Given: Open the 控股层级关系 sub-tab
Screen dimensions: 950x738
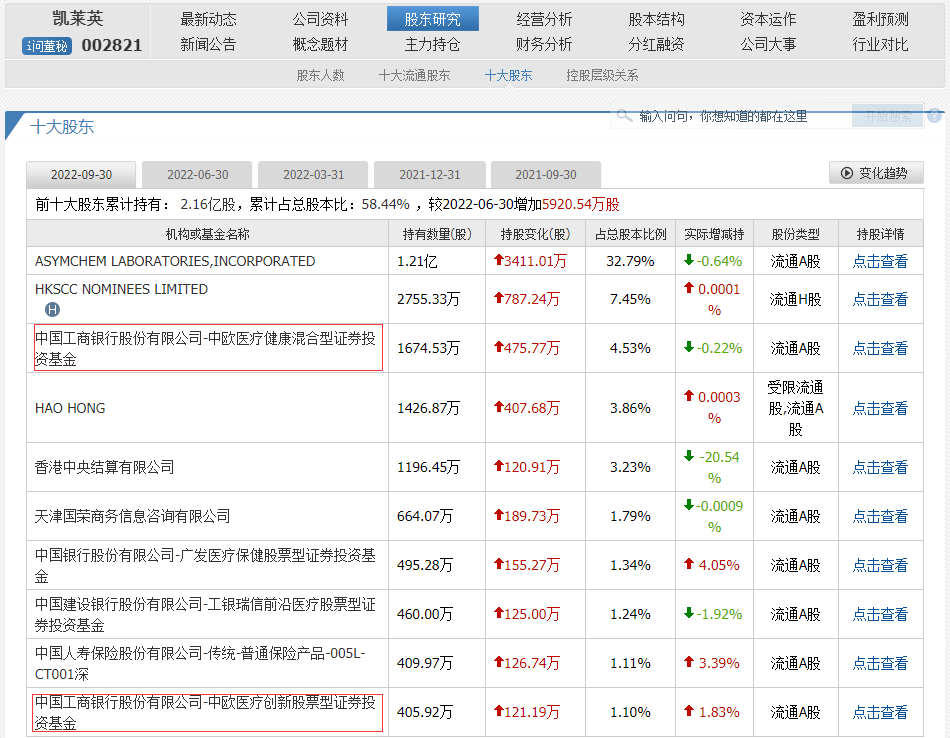Looking at the screenshot, I should (x=601, y=75).
